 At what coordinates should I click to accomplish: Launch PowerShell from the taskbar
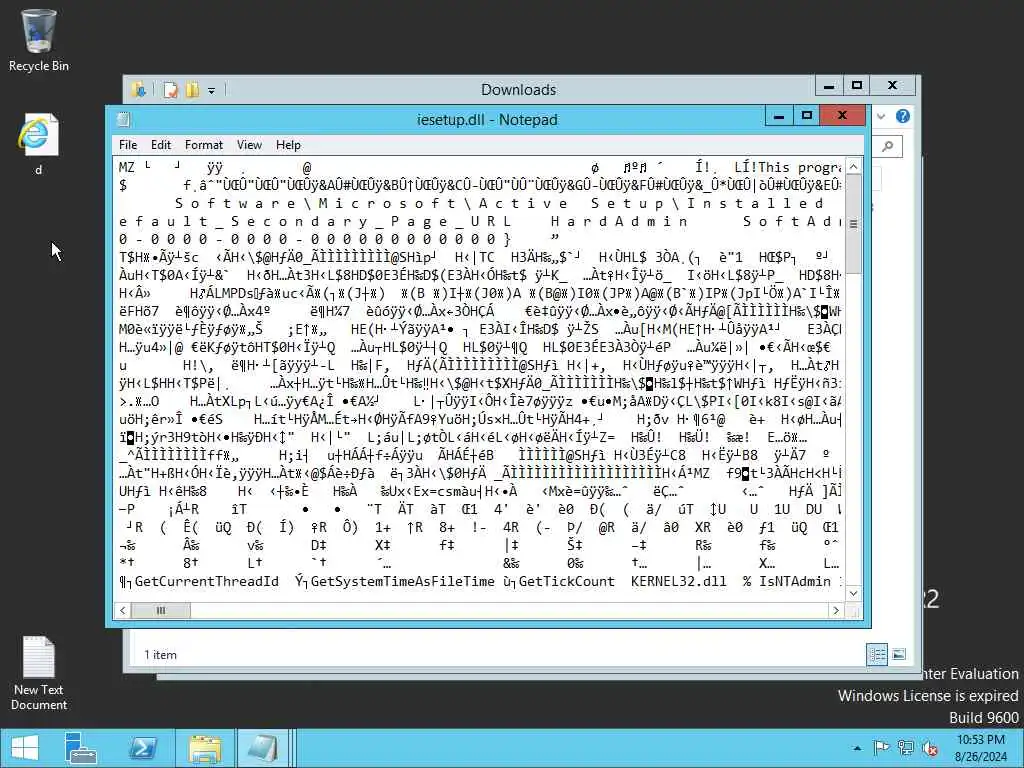(x=142, y=748)
